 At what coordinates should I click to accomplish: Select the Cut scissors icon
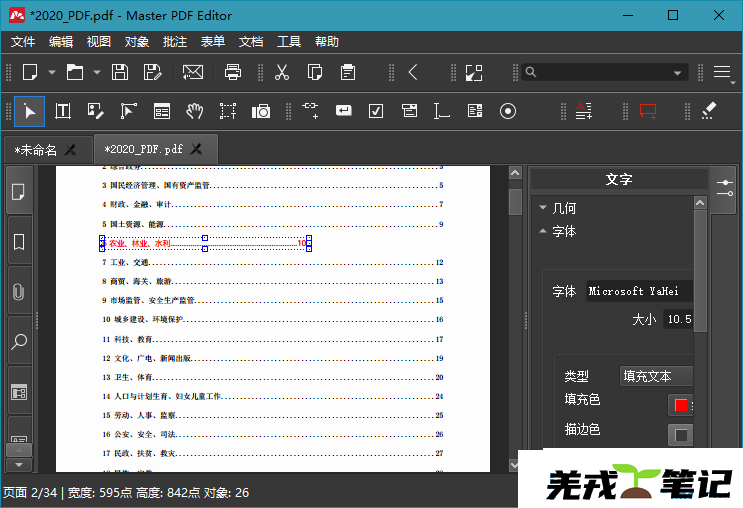(282, 72)
